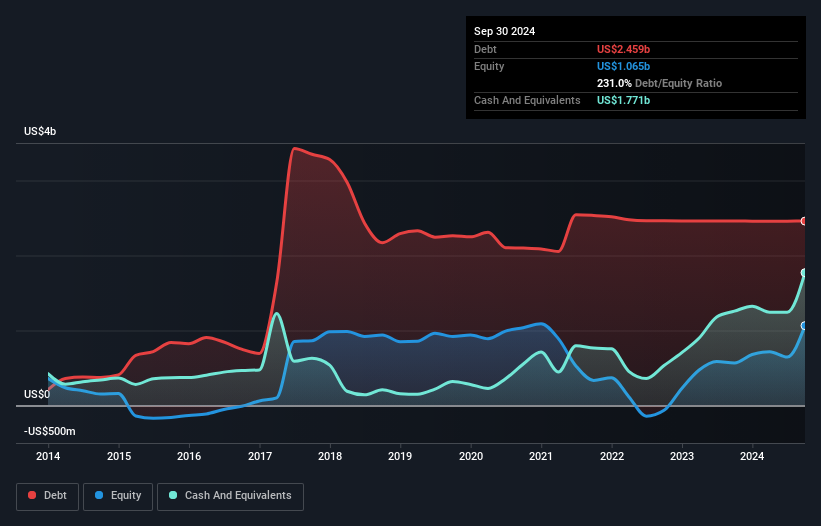
Task: Click the US$4b y-axis label
Action: (40, 131)
